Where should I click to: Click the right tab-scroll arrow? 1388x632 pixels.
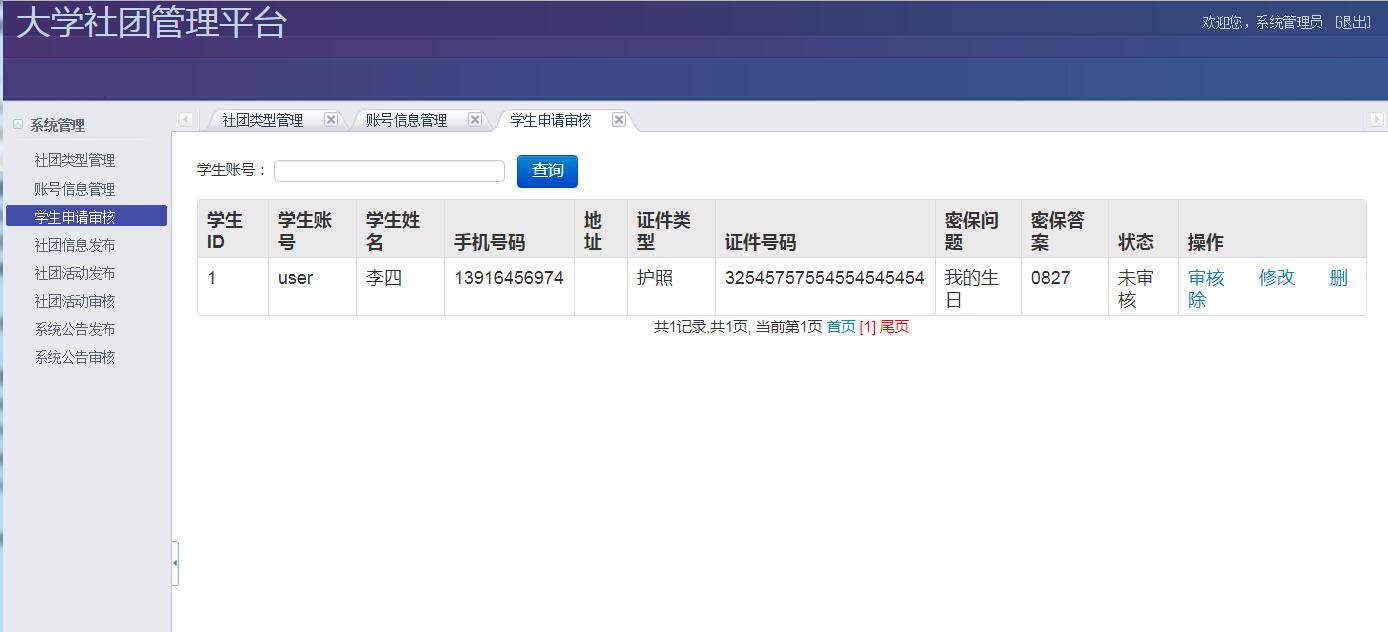pos(1377,118)
